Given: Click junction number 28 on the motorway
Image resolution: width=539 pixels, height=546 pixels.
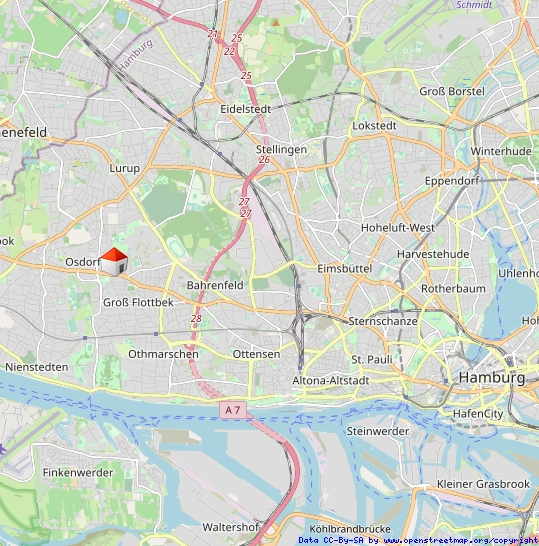Looking at the screenshot, I should pyautogui.click(x=196, y=318).
